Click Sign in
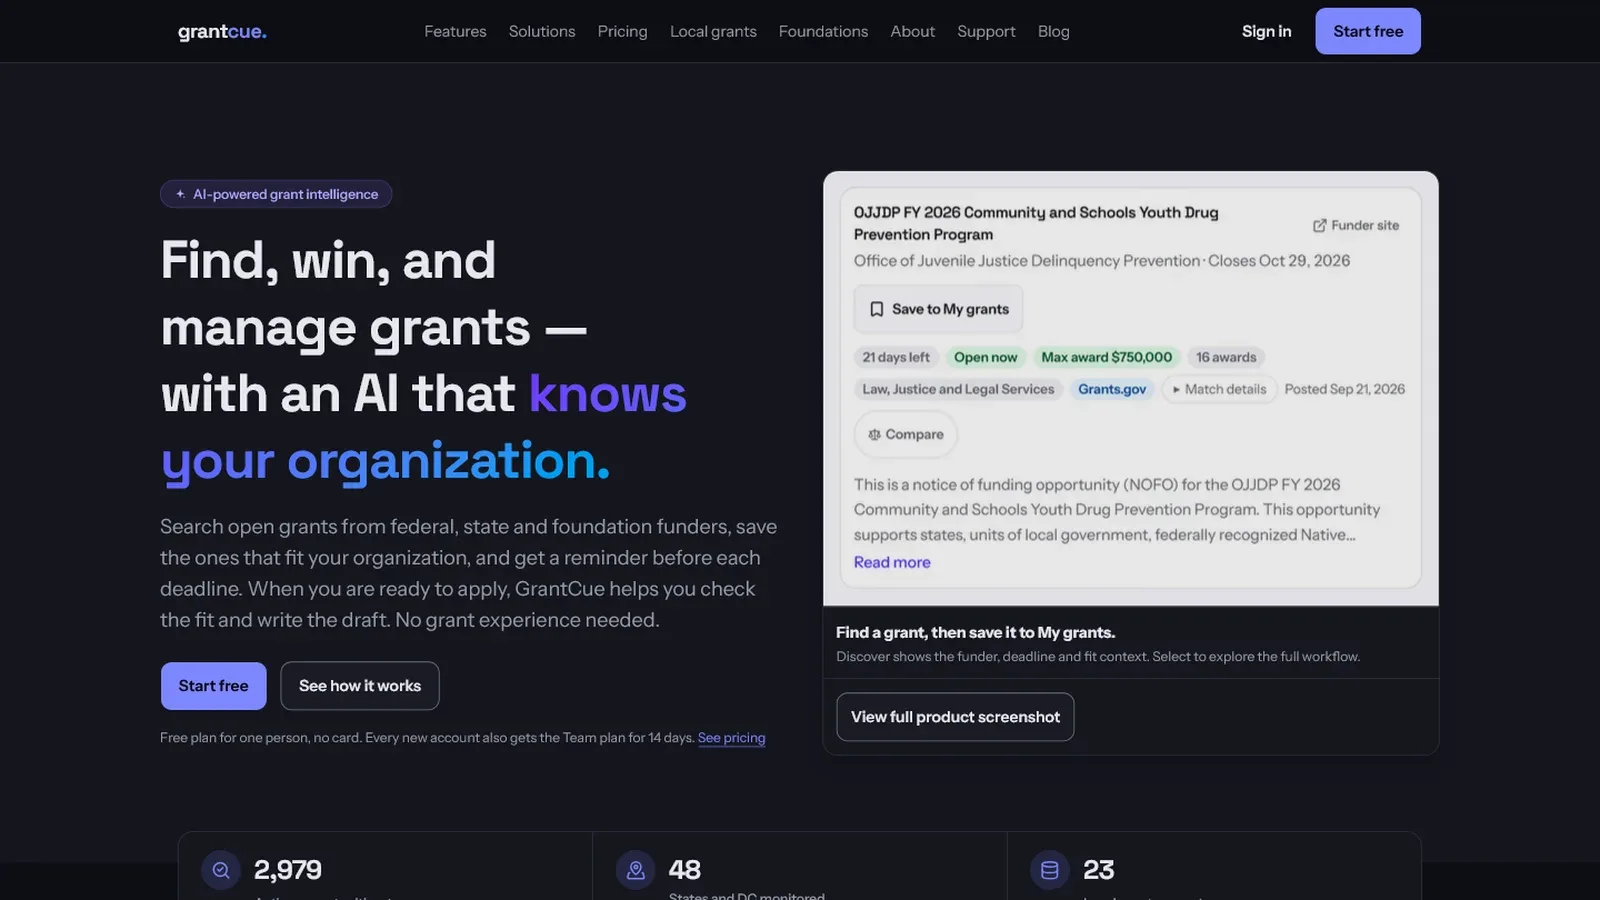The width and height of the screenshot is (1600, 900). tap(1266, 31)
